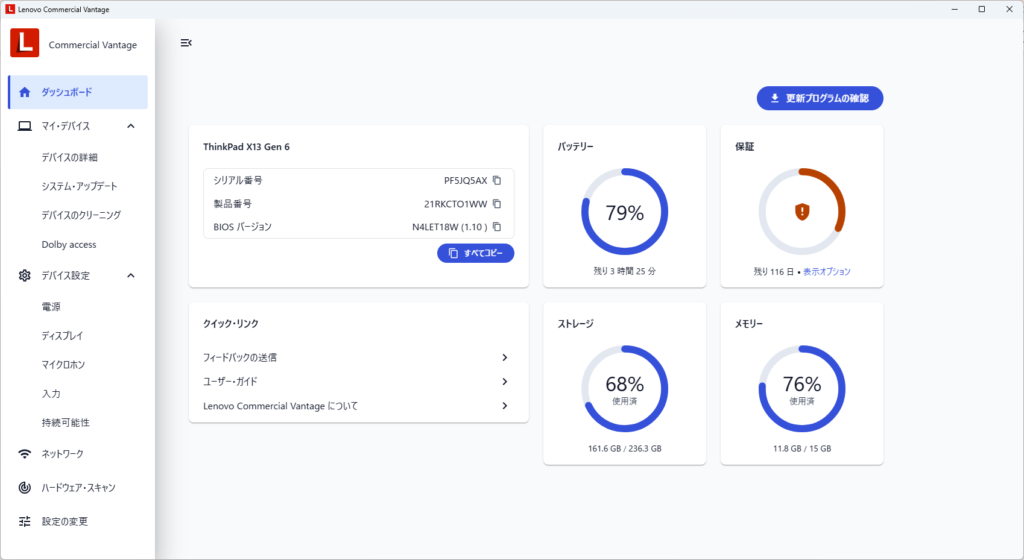Image resolution: width=1024 pixels, height=560 pixels.
Task: Collapse the マイ・デバイス section chevron
Action: click(x=131, y=126)
